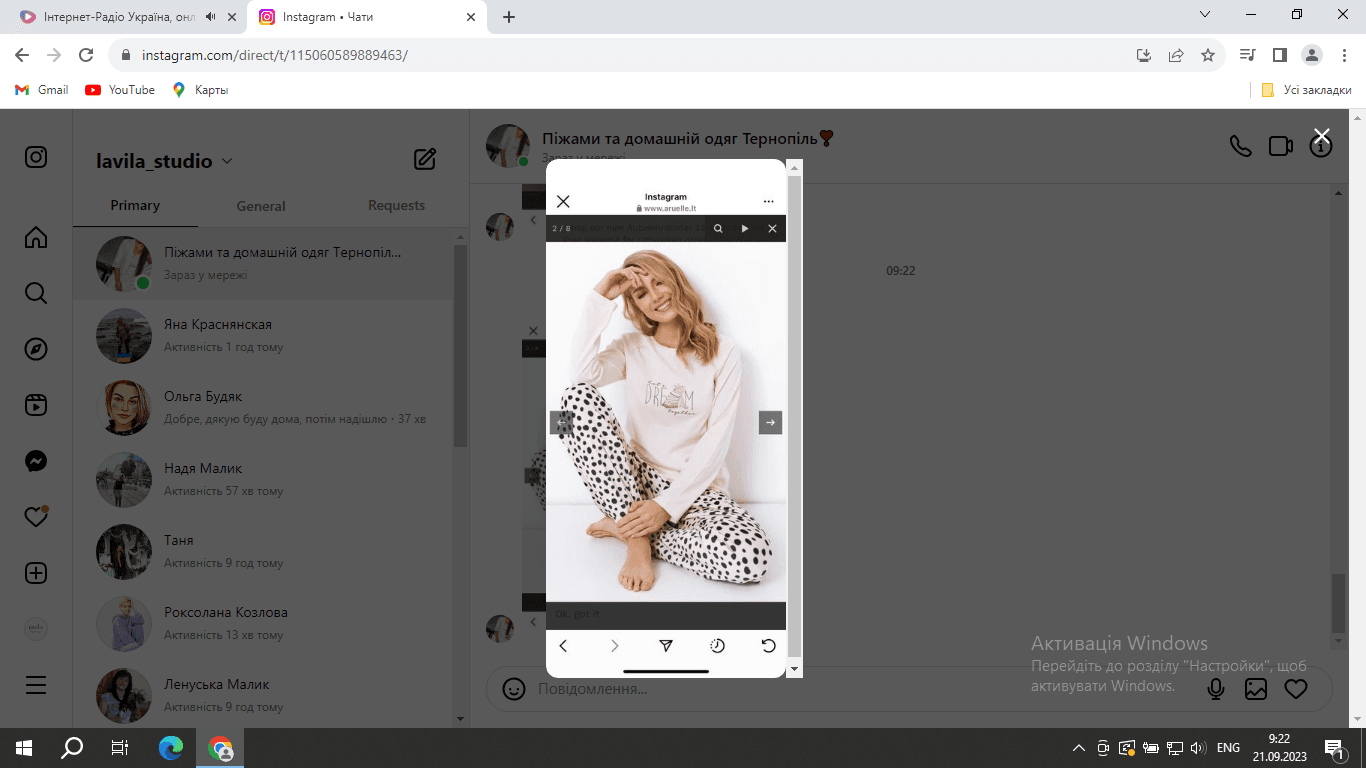This screenshot has width=1366, height=768.
Task: Click the address bar URL
Action: (275, 55)
